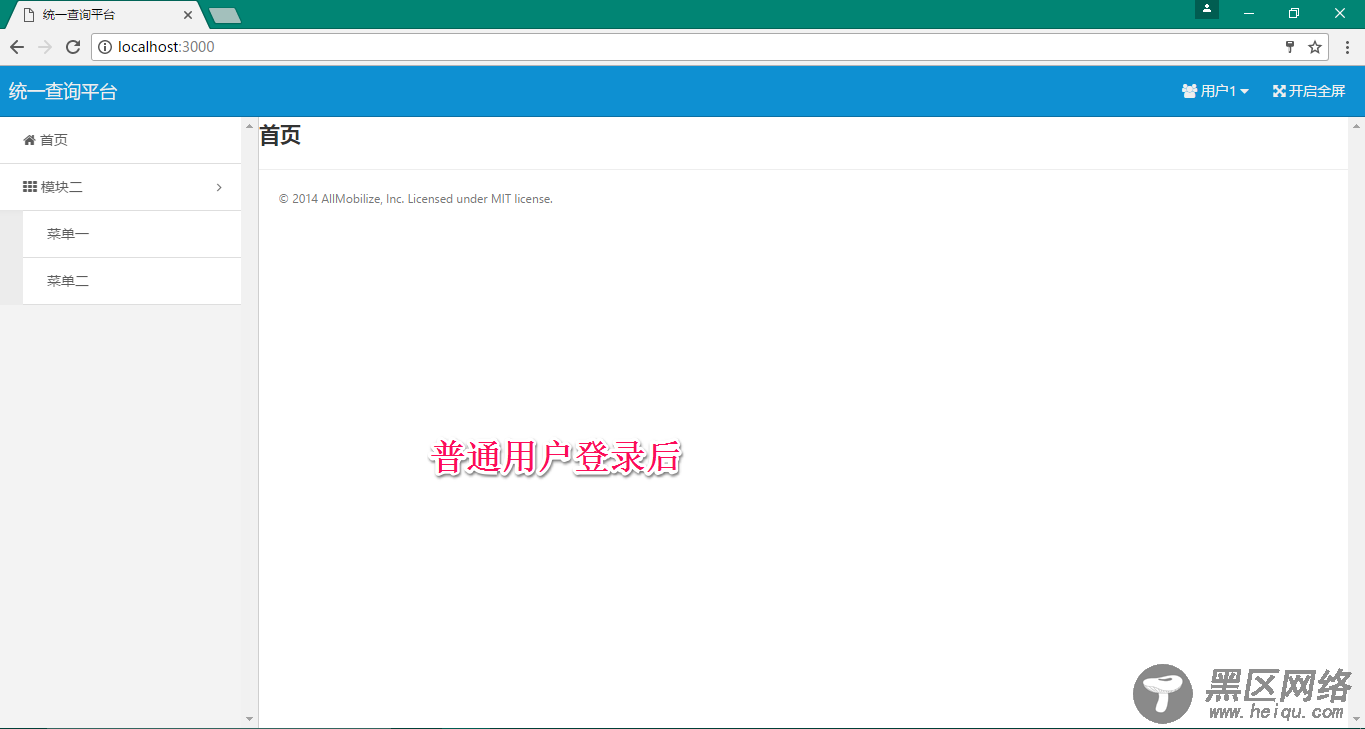The image size is (1365, 729).
Task: Click the 用户1 account label
Action: tap(1218, 91)
